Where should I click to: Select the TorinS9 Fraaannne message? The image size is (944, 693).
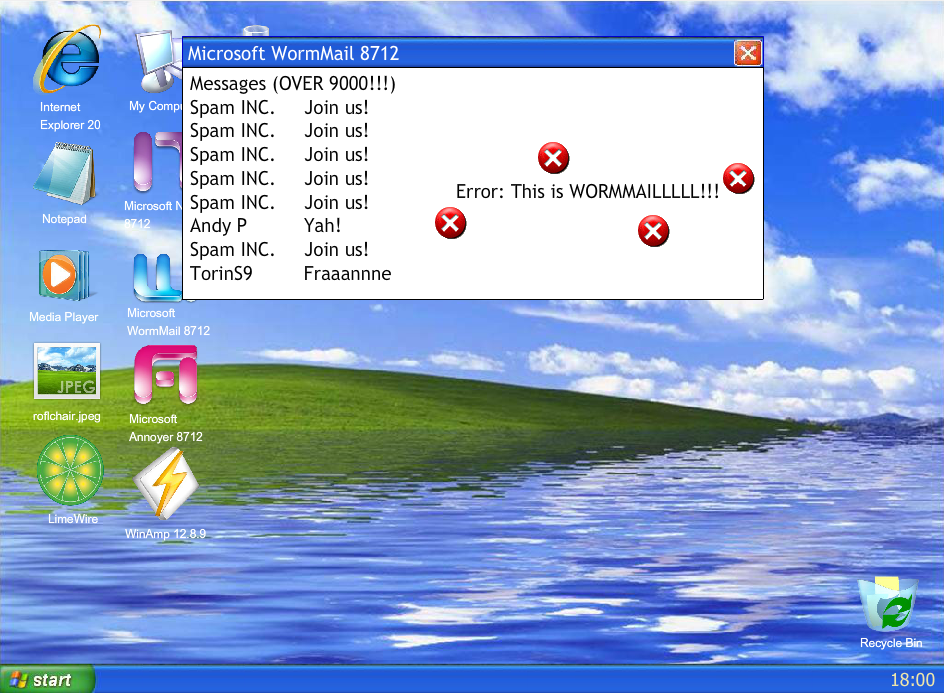(x=291, y=274)
